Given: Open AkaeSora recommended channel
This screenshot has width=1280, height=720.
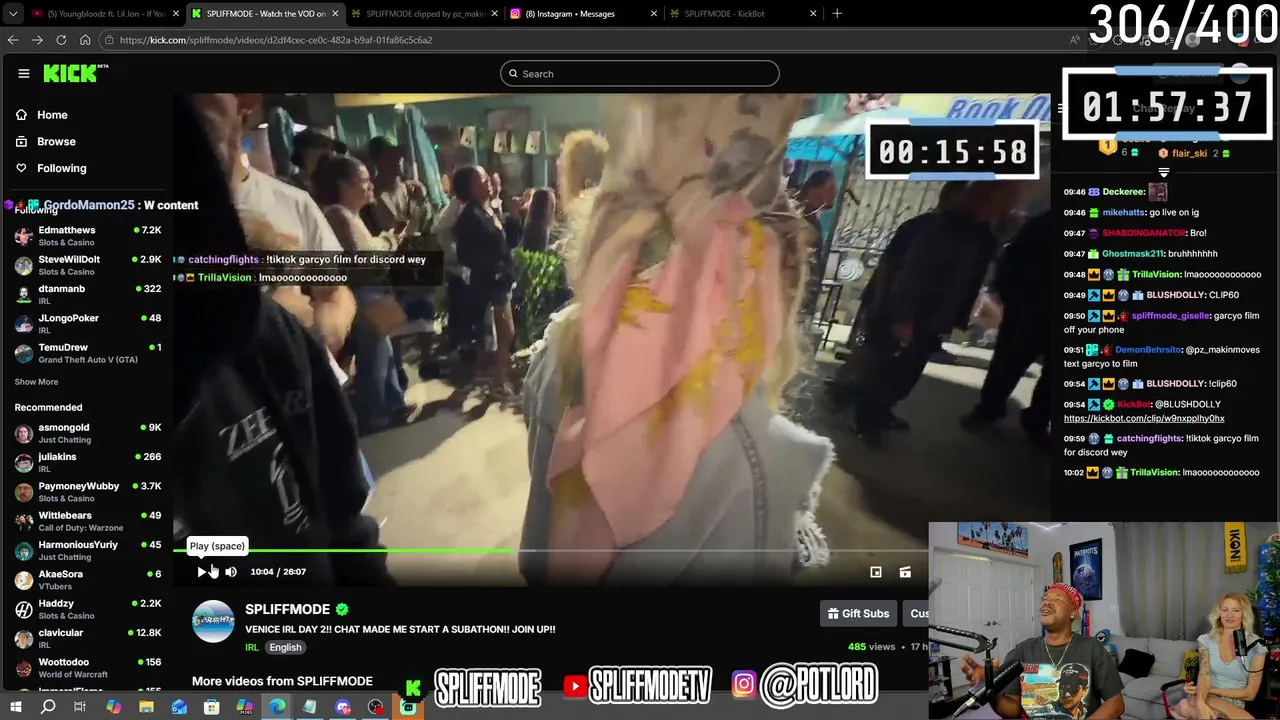Looking at the screenshot, I should 88,579.
